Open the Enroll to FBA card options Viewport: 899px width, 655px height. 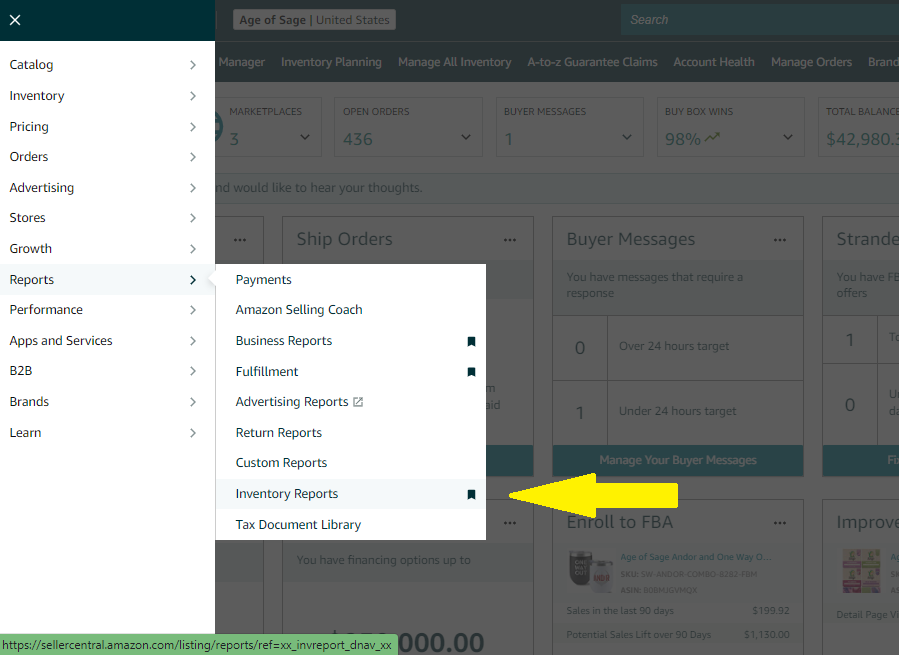click(x=780, y=523)
